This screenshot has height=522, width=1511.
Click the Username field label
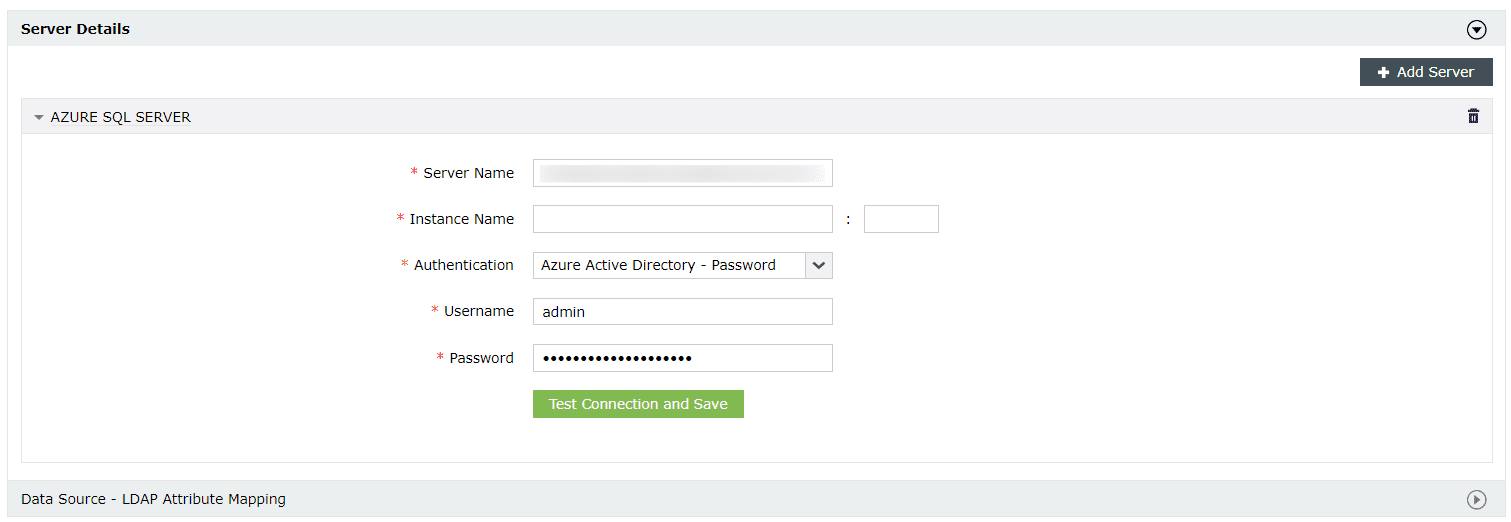click(x=478, y=311)
